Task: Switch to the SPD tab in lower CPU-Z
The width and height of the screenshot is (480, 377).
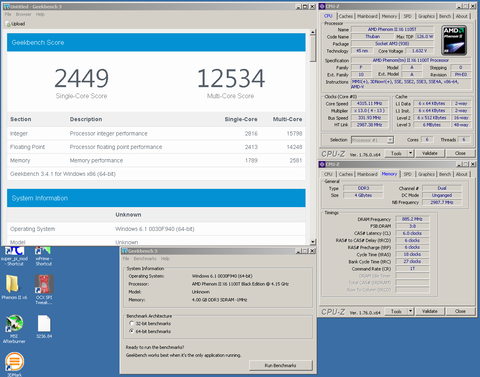Action: tap(407, 174)
